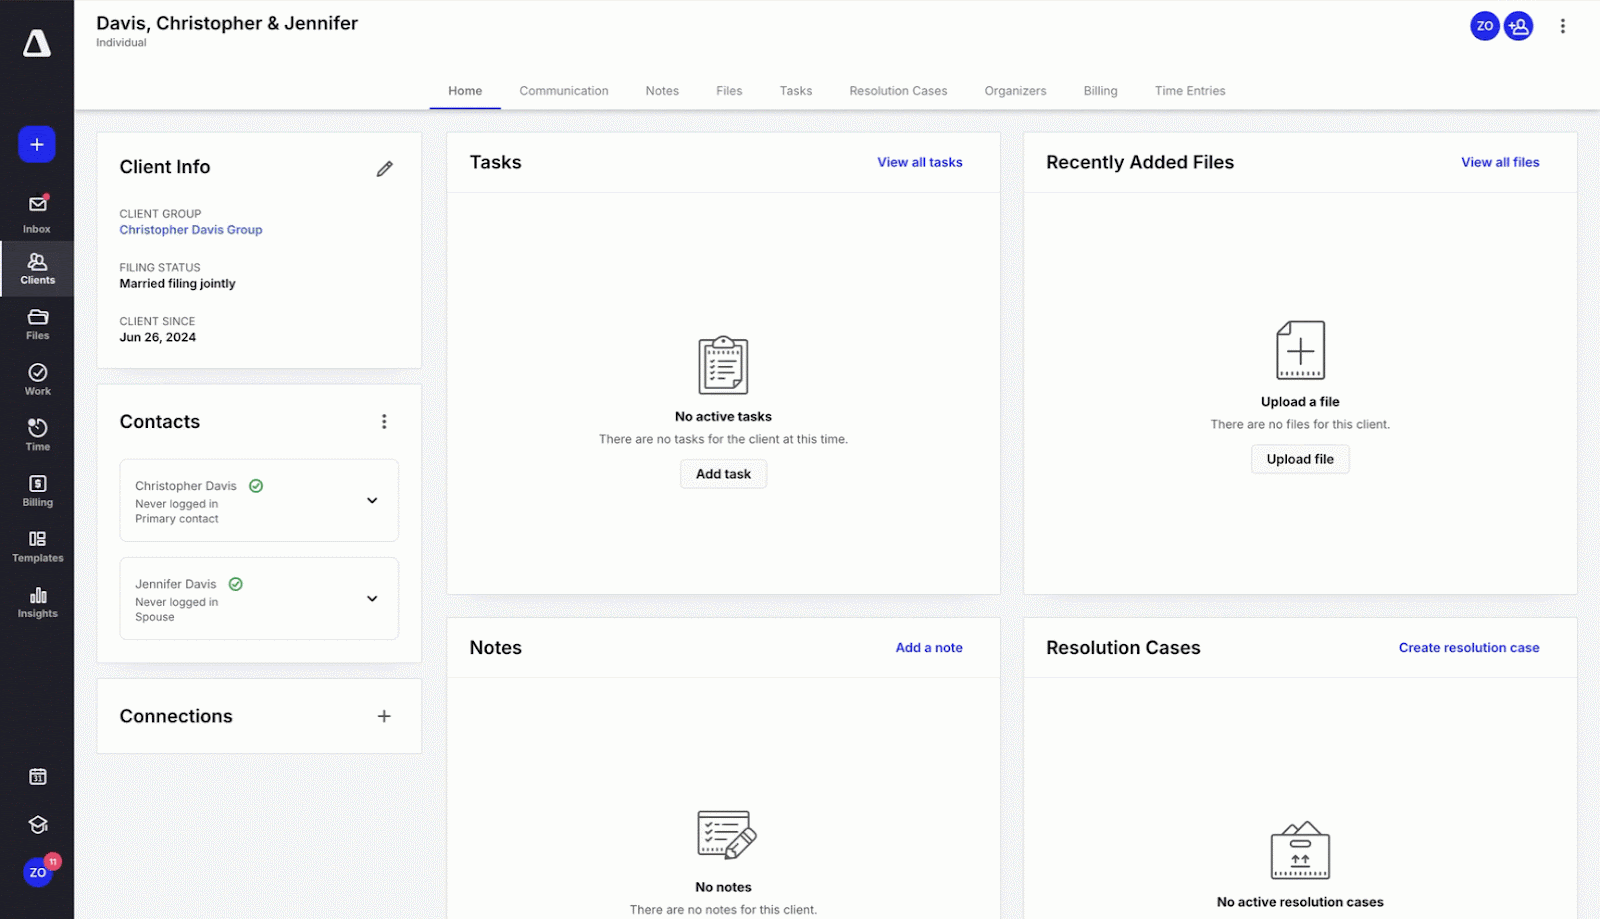Click the pencil icon to edit Client Info

384,169
